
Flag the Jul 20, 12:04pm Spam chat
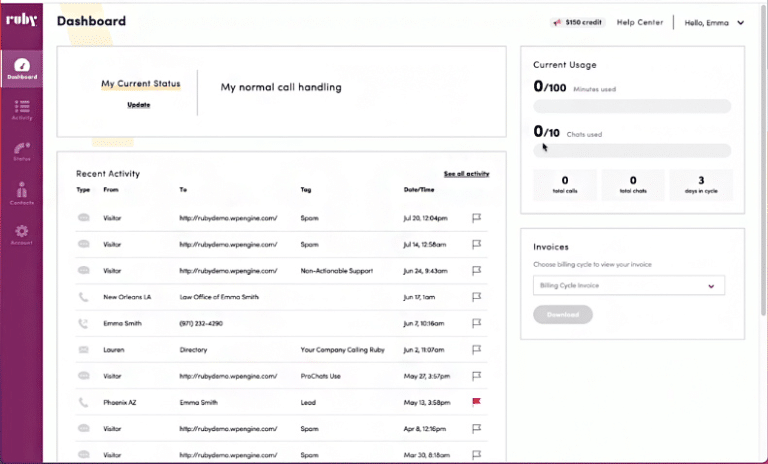tap(476, 218)
